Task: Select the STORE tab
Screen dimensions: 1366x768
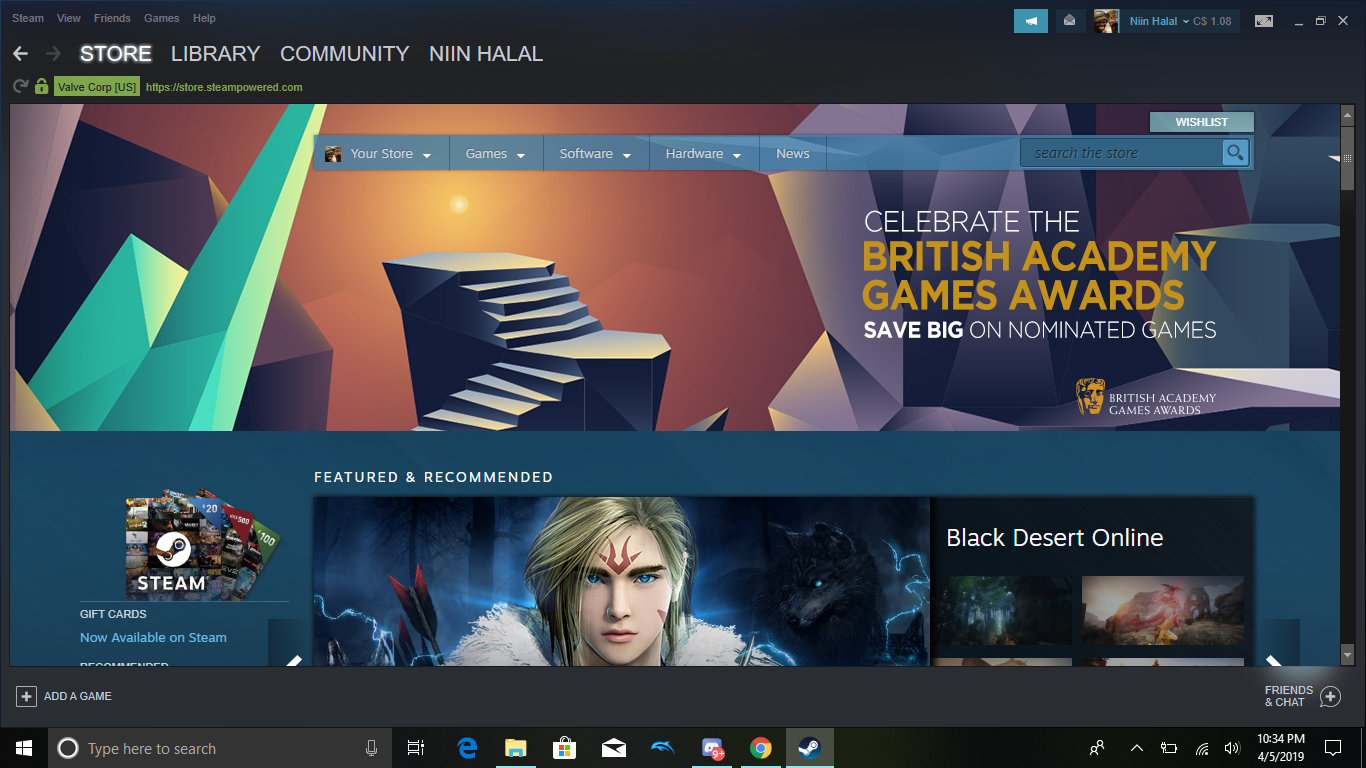Action: pyautogui.click(x=116, y=54)
